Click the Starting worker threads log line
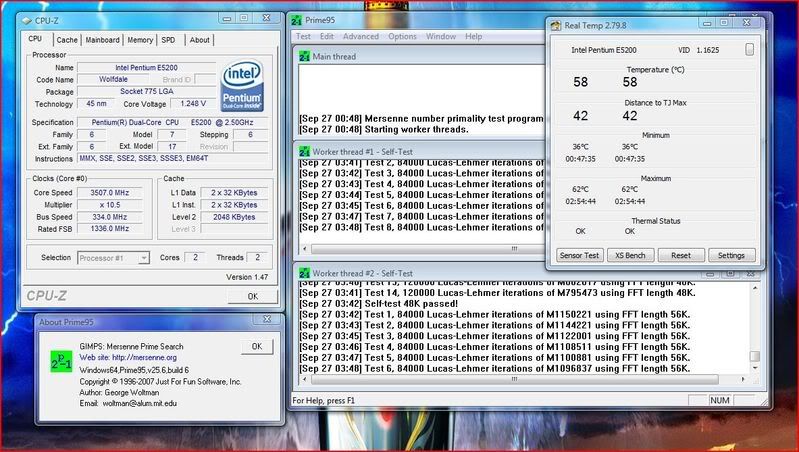The image size is (799, 452). (384, 129)
